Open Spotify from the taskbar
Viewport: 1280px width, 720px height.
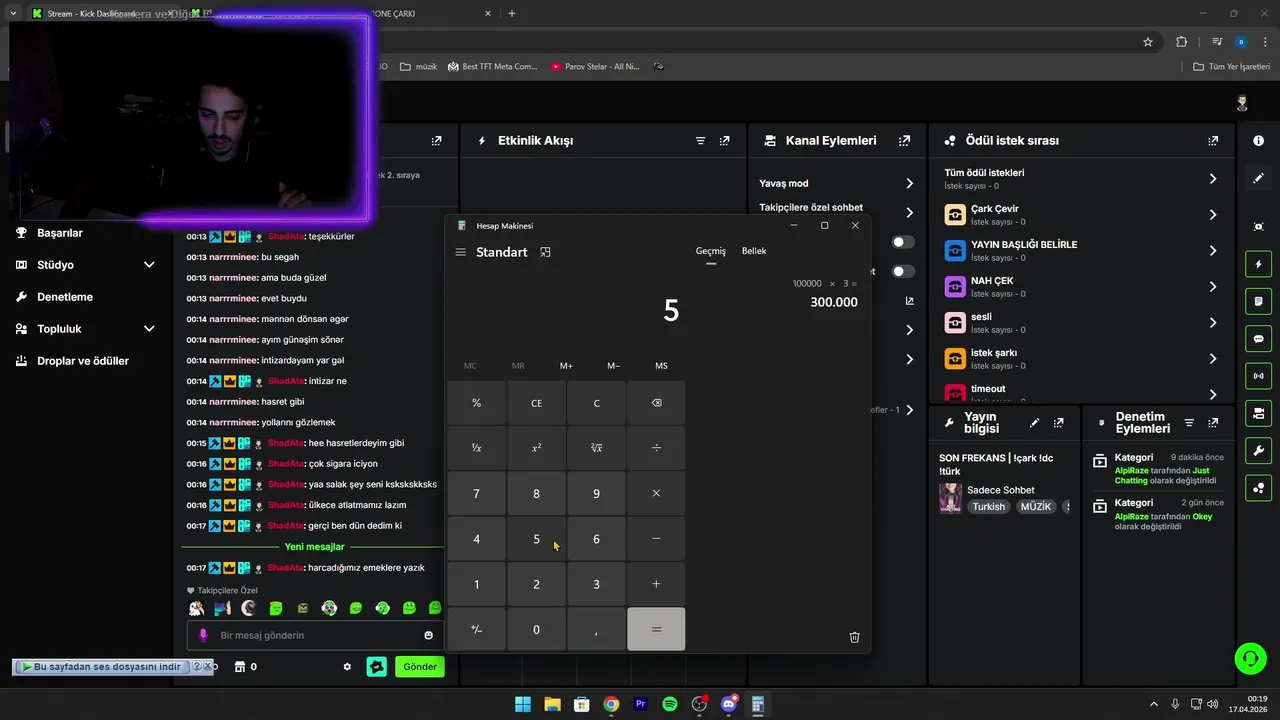tap(670, 704)
